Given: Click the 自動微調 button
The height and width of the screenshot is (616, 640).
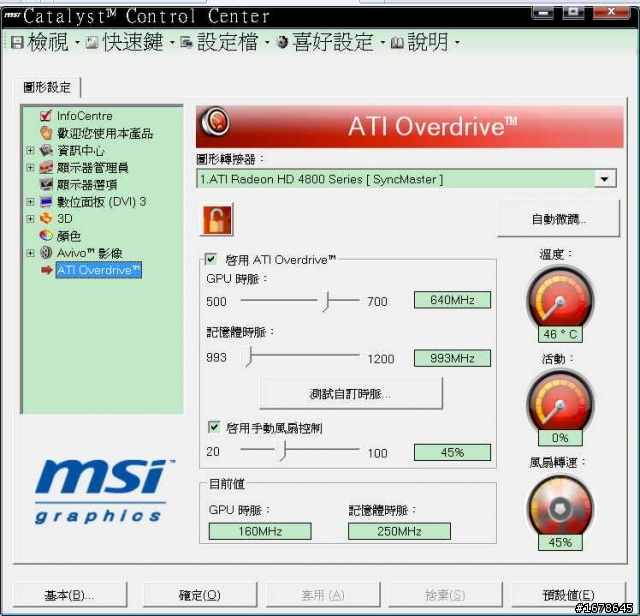Looking at the screenshot, I should click(x=558, y=219).
